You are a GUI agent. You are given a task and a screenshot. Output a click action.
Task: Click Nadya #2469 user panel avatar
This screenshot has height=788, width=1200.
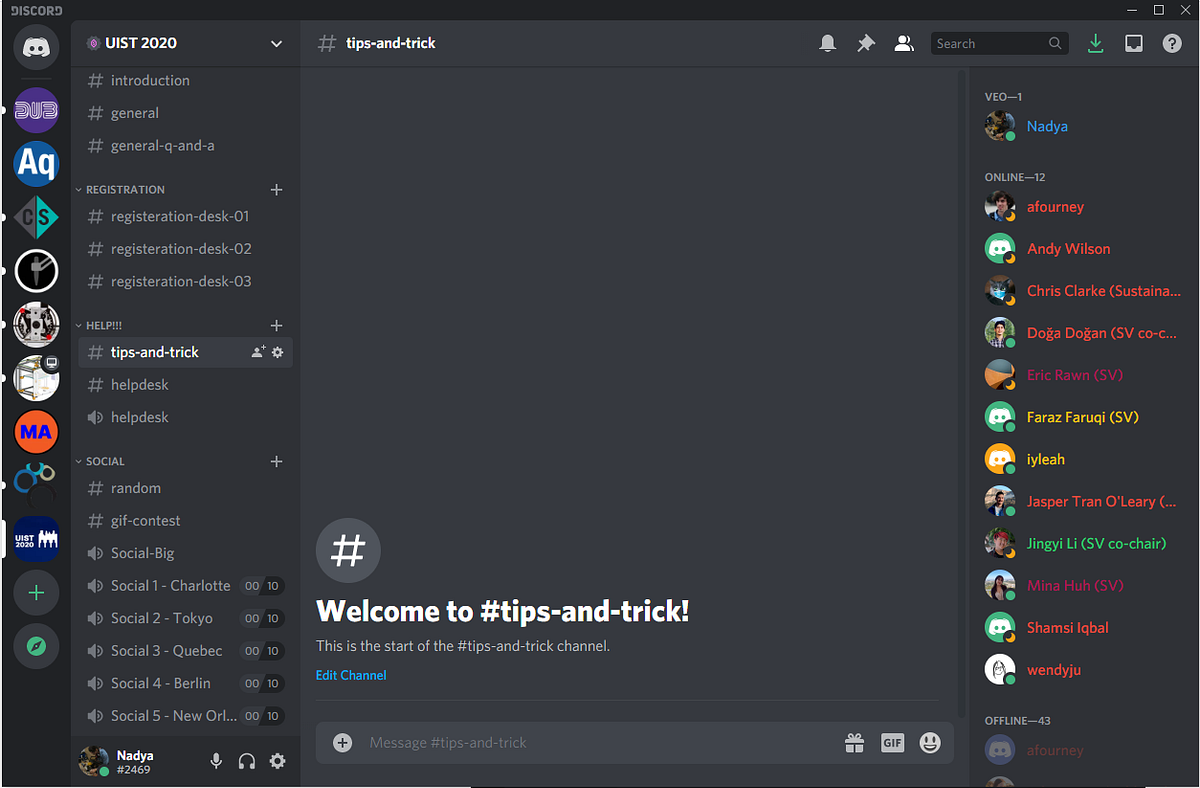[x=94, y=761]
